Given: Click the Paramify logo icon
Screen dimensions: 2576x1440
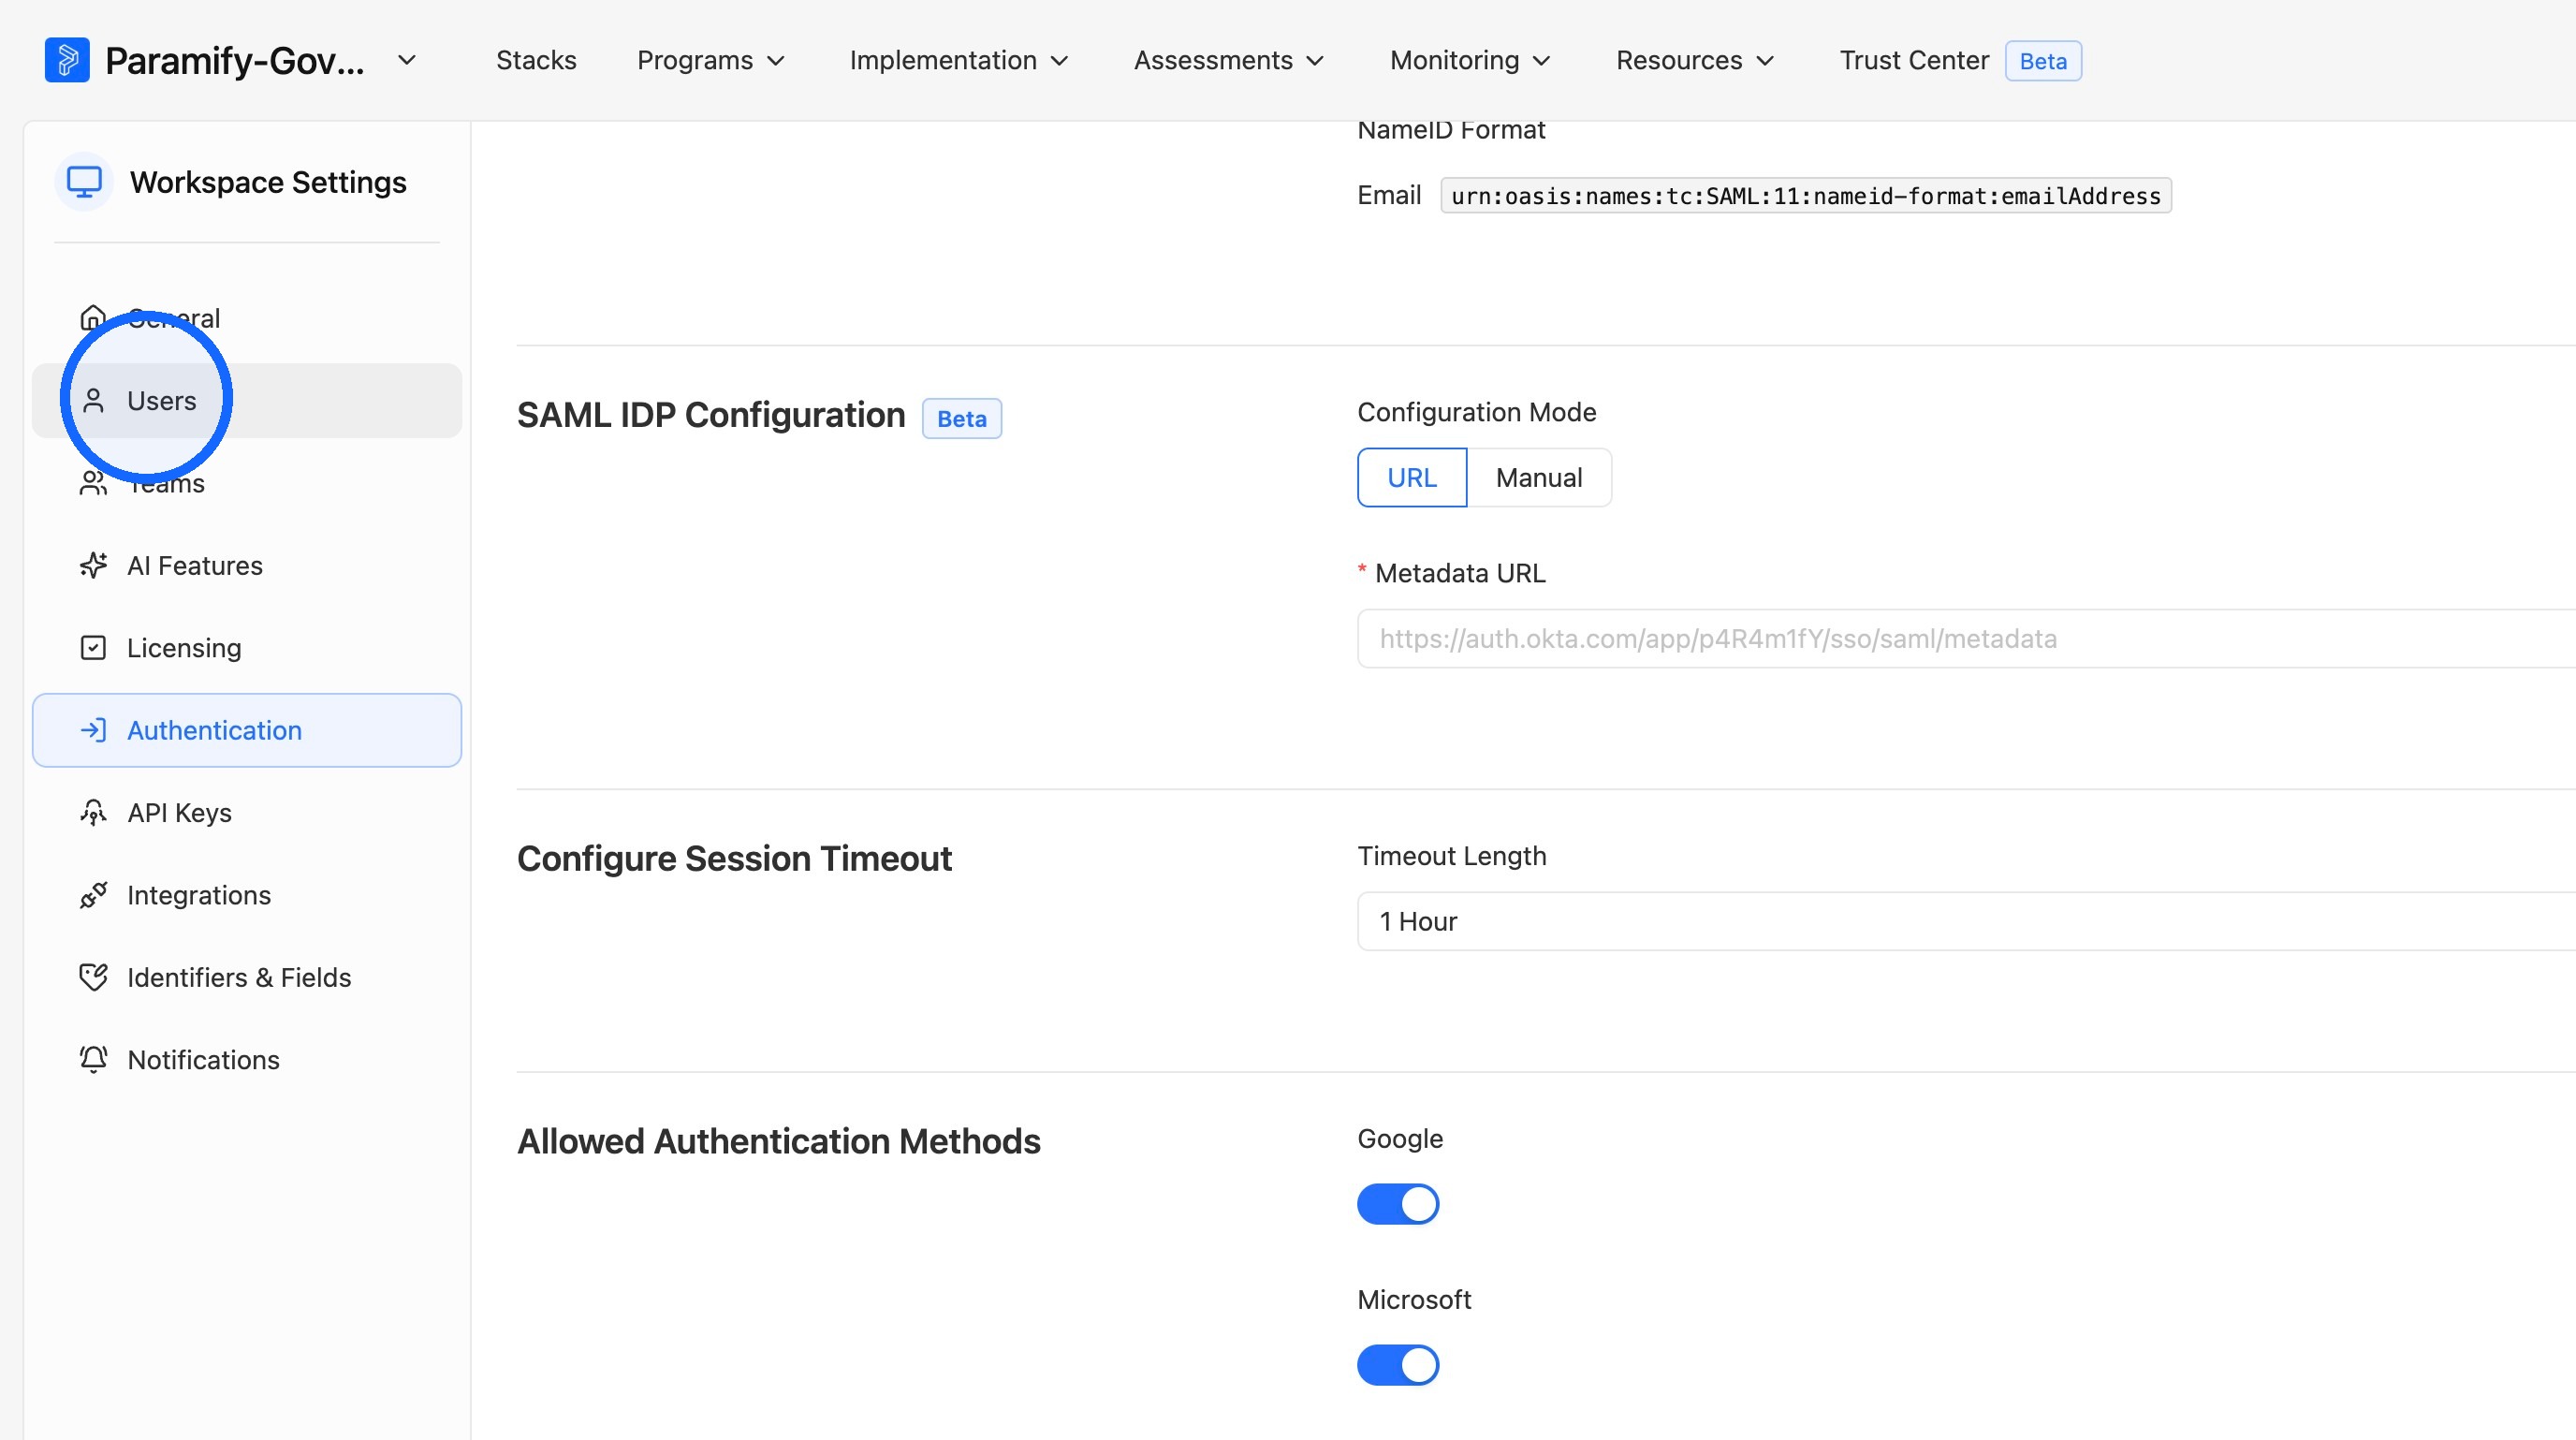Looking at the screenshot, I should coord(67,60).
